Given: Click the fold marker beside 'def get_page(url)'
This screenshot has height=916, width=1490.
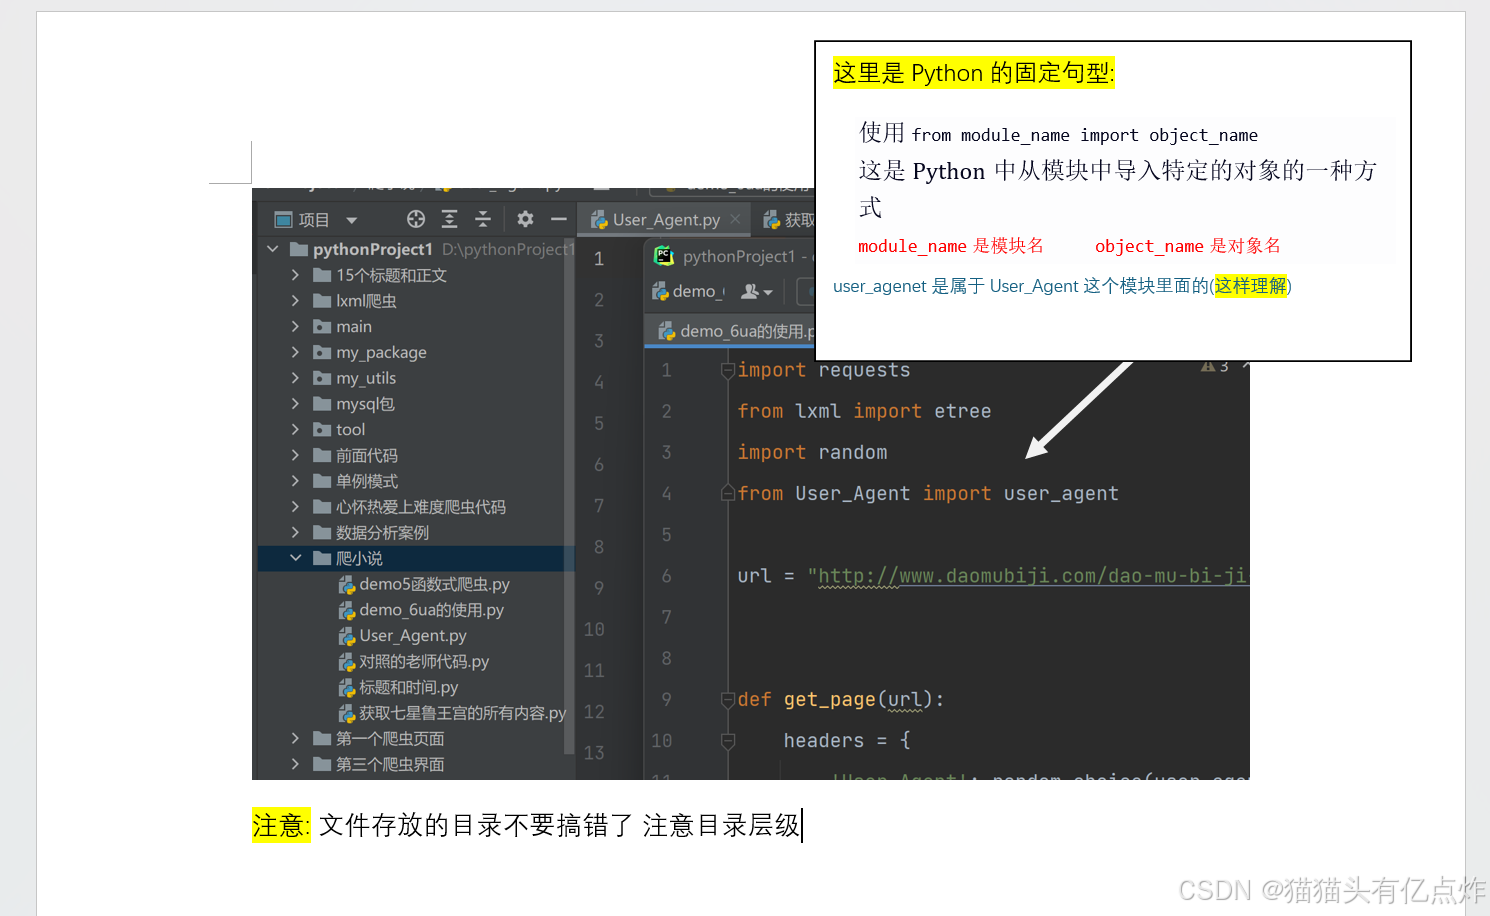Looking at the screenshot, I should pos(728,700).
